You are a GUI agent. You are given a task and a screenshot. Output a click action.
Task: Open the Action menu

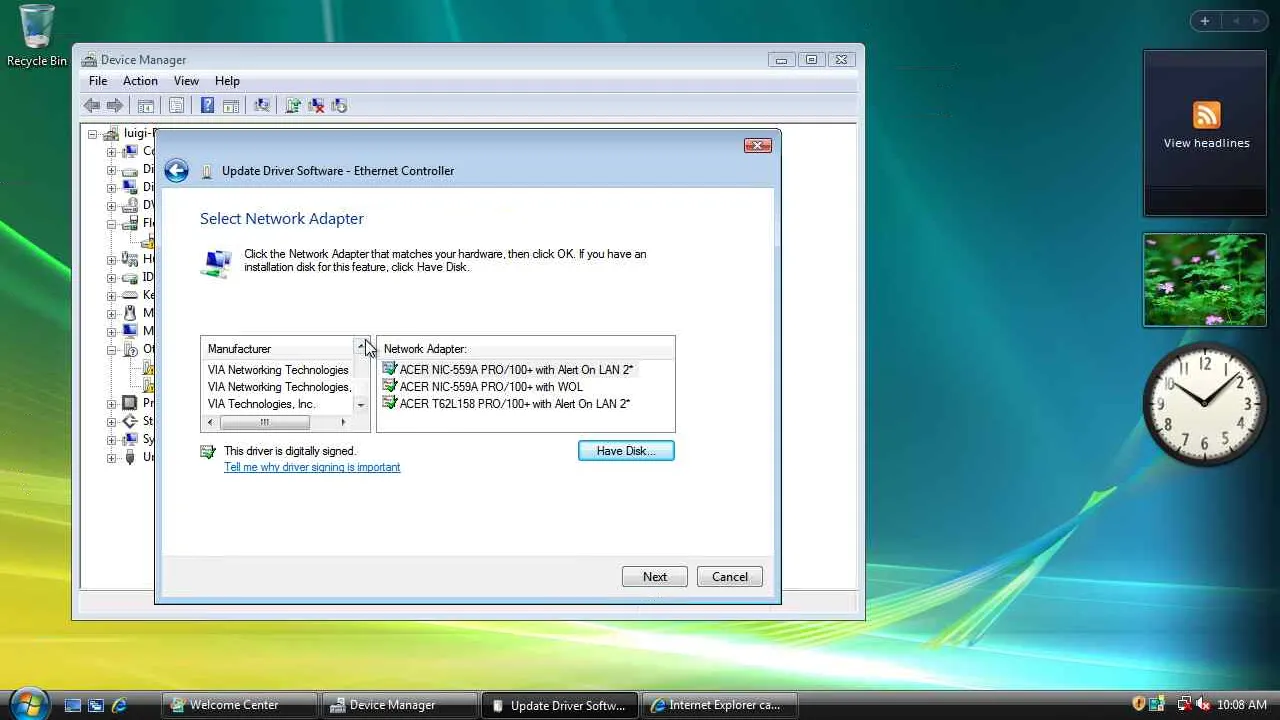tap(140, 81)
